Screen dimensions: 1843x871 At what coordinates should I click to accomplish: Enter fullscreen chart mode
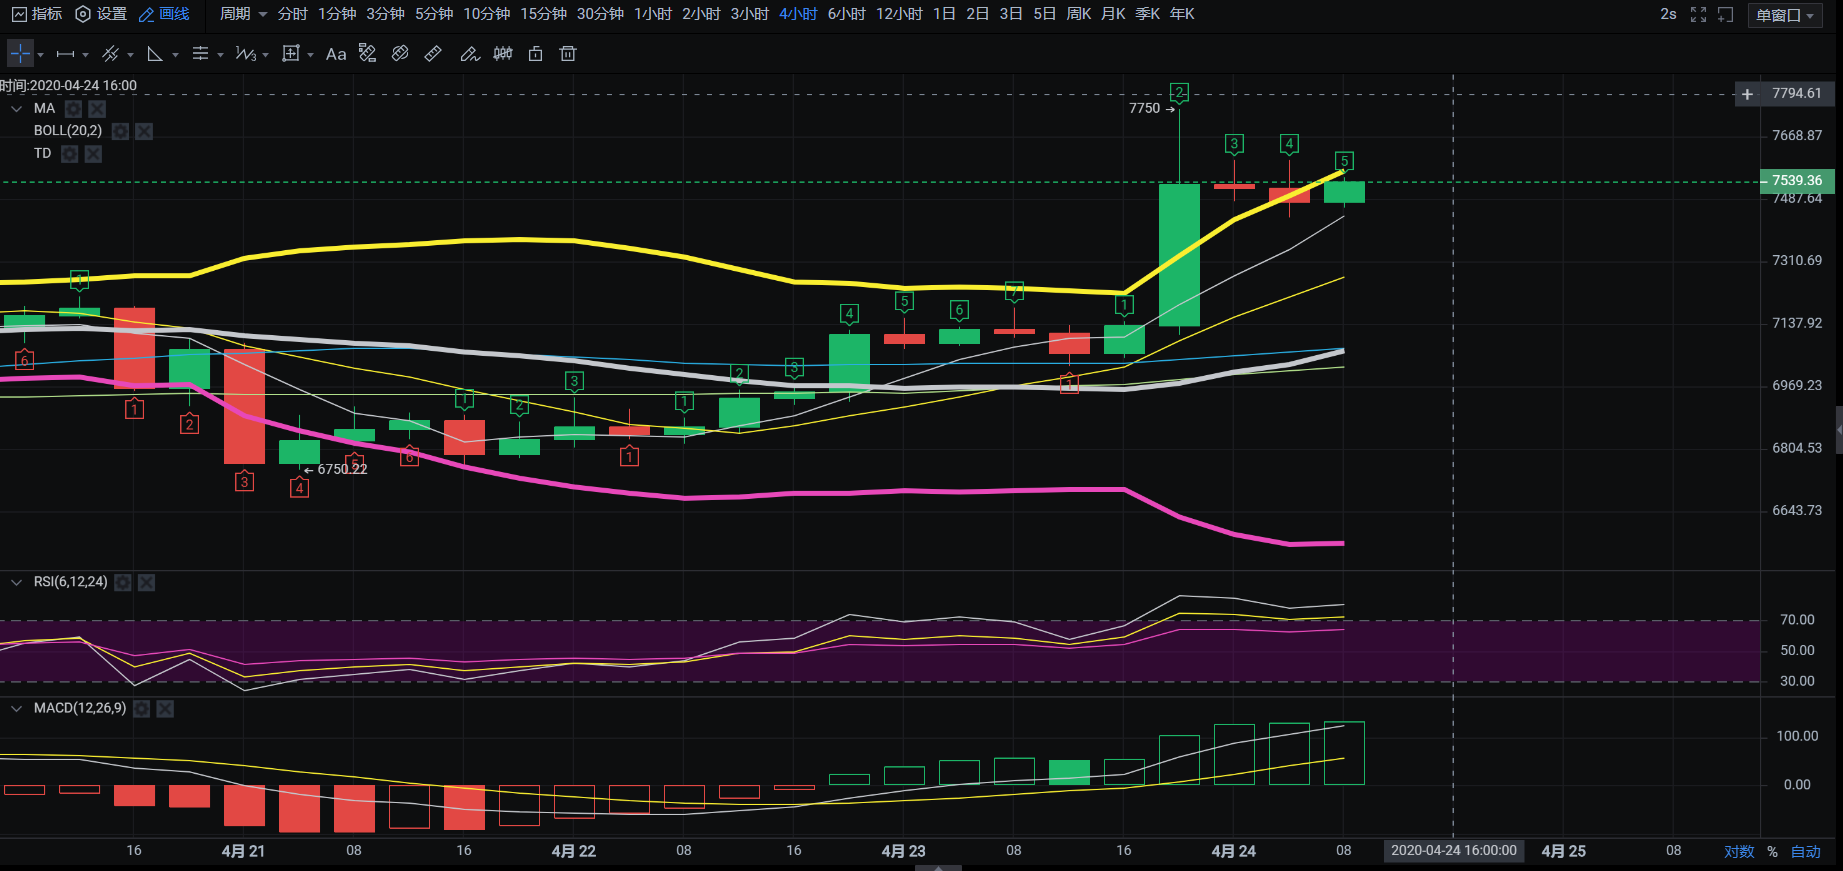point(1698,14)
